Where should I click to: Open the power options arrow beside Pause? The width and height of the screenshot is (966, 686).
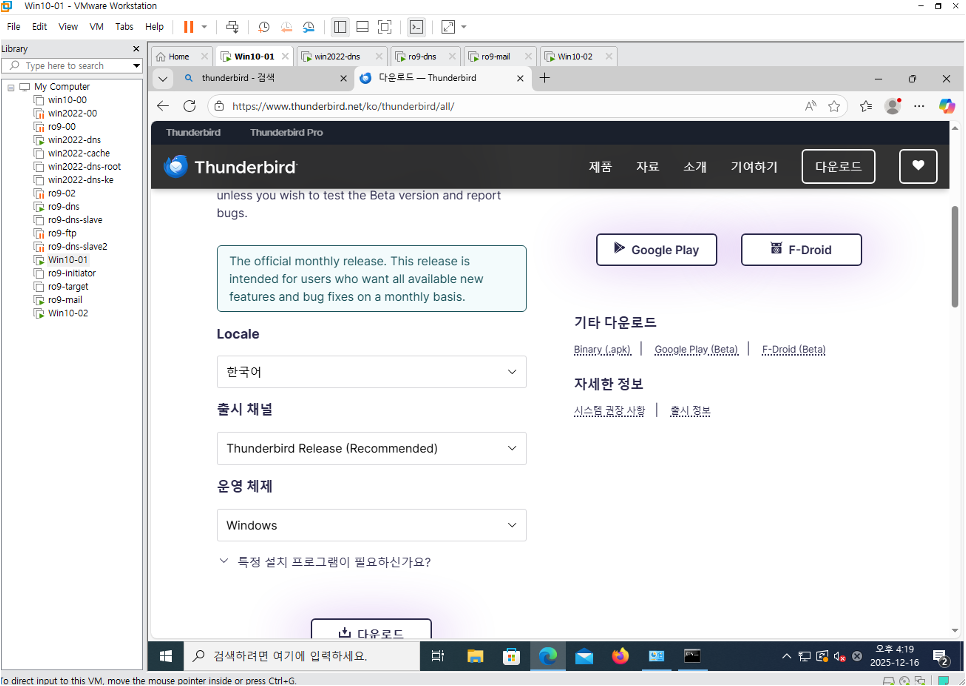pos(205,27)
